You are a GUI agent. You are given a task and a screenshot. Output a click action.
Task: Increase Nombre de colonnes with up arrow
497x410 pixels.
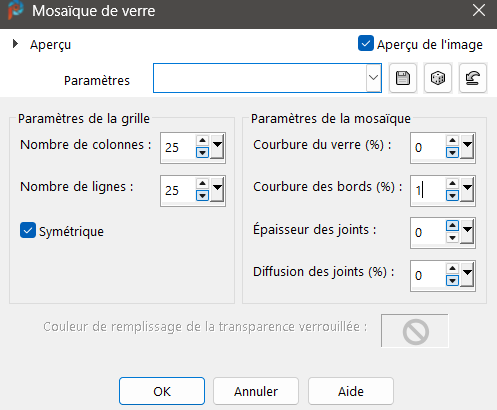202,140
